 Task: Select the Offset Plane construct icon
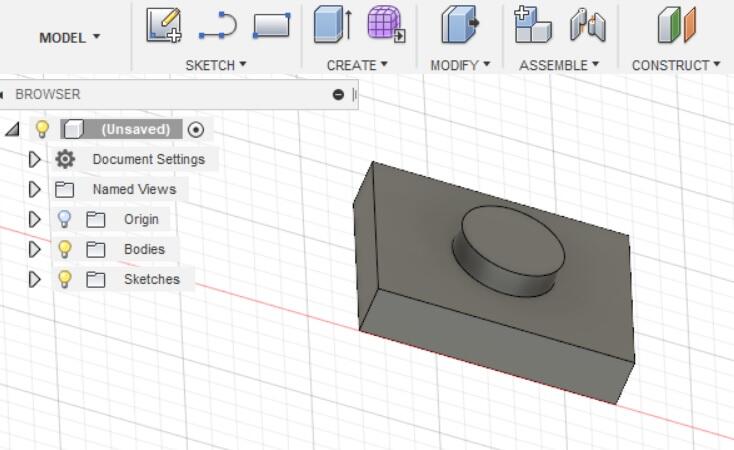tap(677, 25)
